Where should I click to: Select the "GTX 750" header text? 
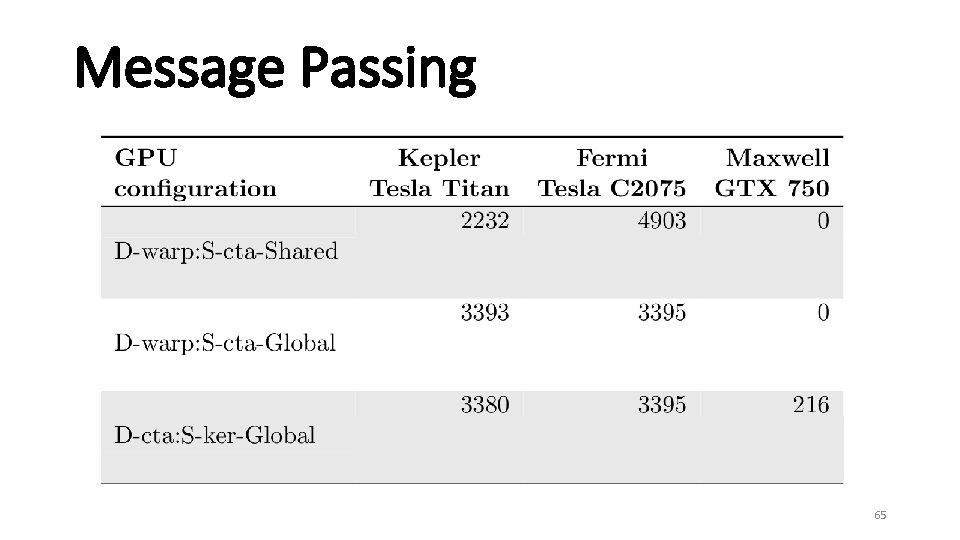[x=772, y=188]
